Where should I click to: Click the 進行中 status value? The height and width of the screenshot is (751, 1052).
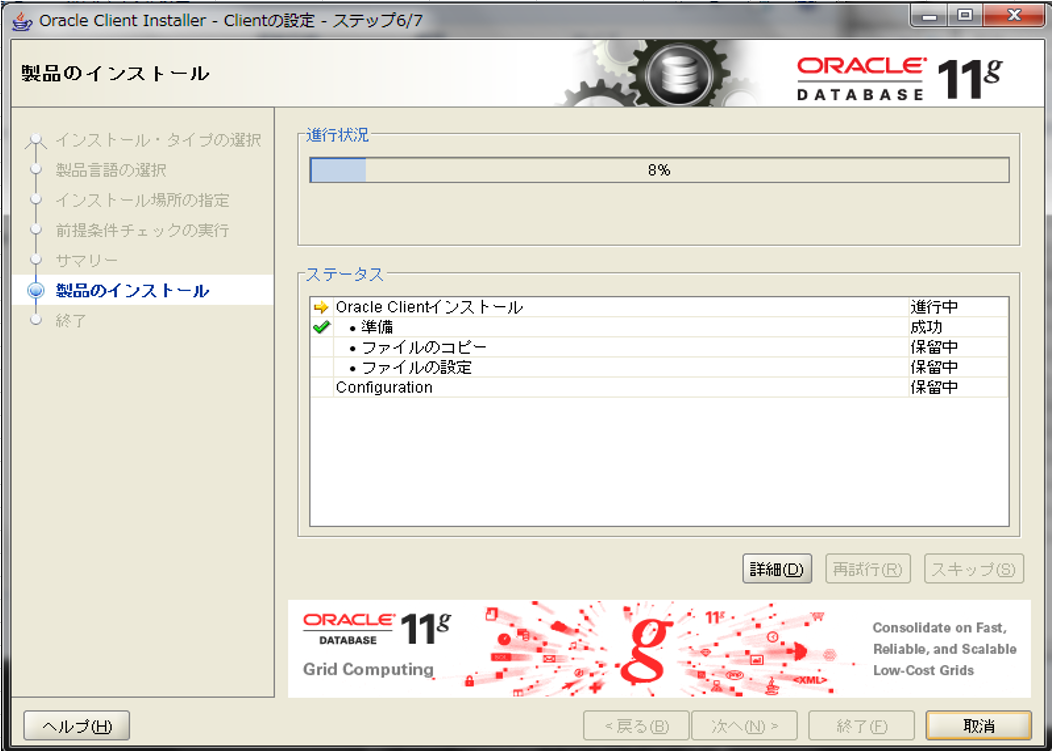[934, 307]
